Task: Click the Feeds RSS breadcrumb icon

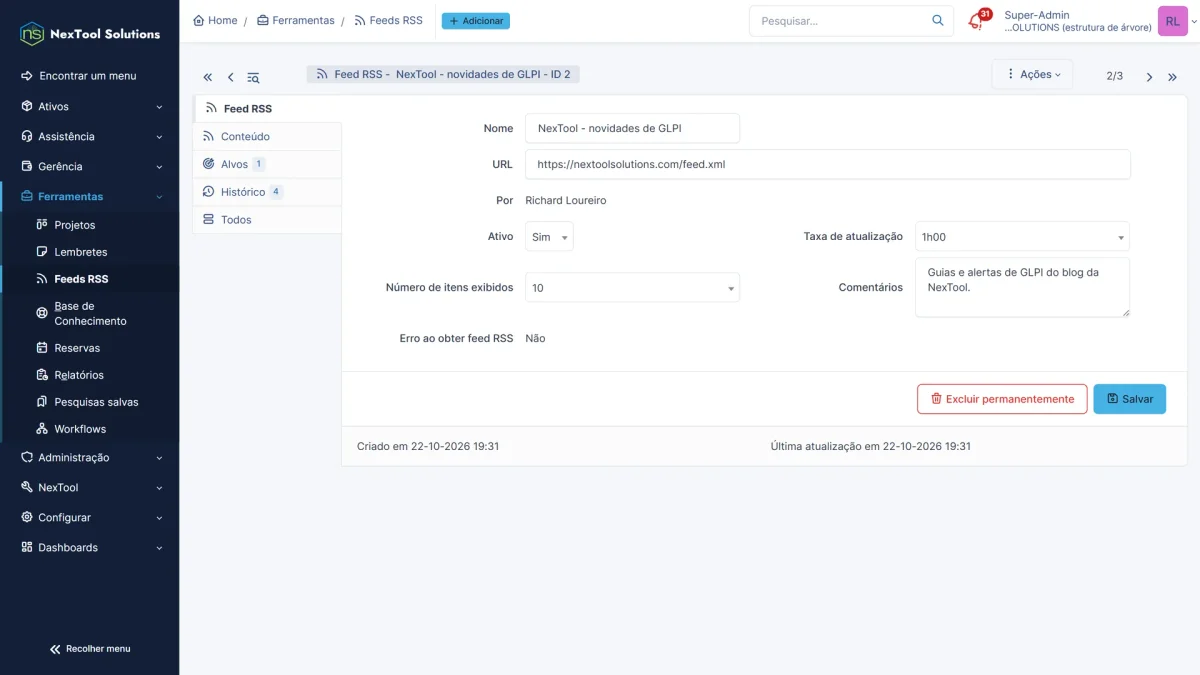Action: click(360, 20)
